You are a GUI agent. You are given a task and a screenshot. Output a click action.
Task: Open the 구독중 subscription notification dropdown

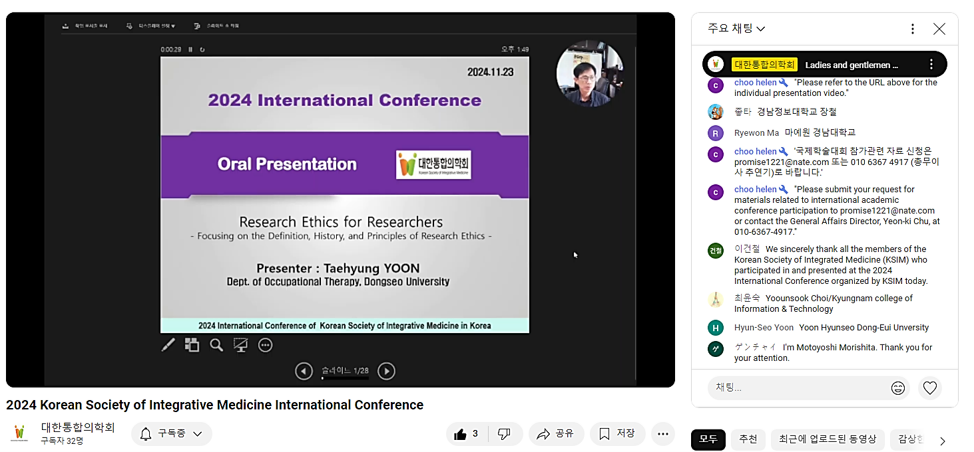point(172,434)
